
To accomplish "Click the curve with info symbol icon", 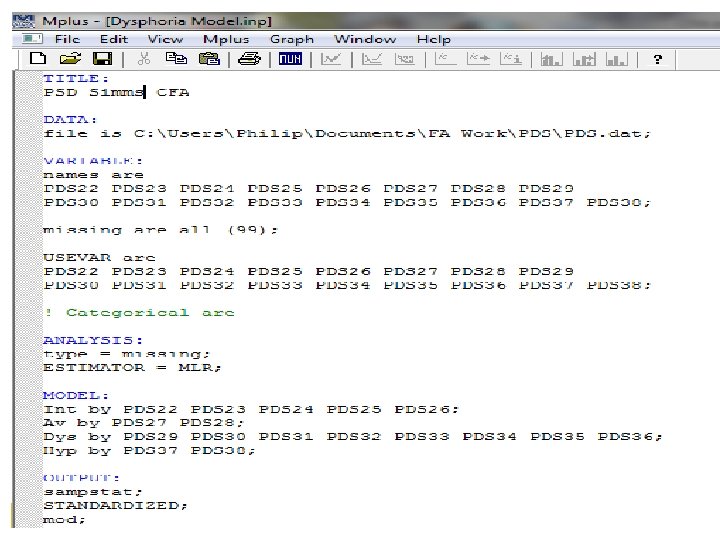I will 512,59.
